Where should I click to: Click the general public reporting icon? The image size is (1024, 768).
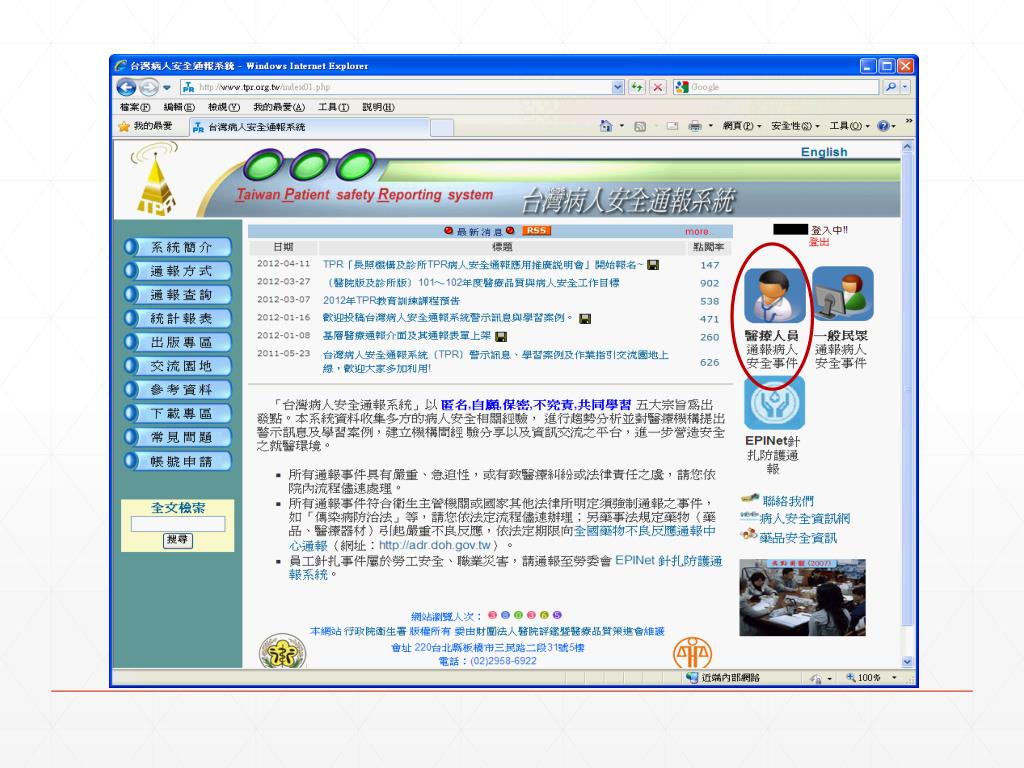click(842, 293)
